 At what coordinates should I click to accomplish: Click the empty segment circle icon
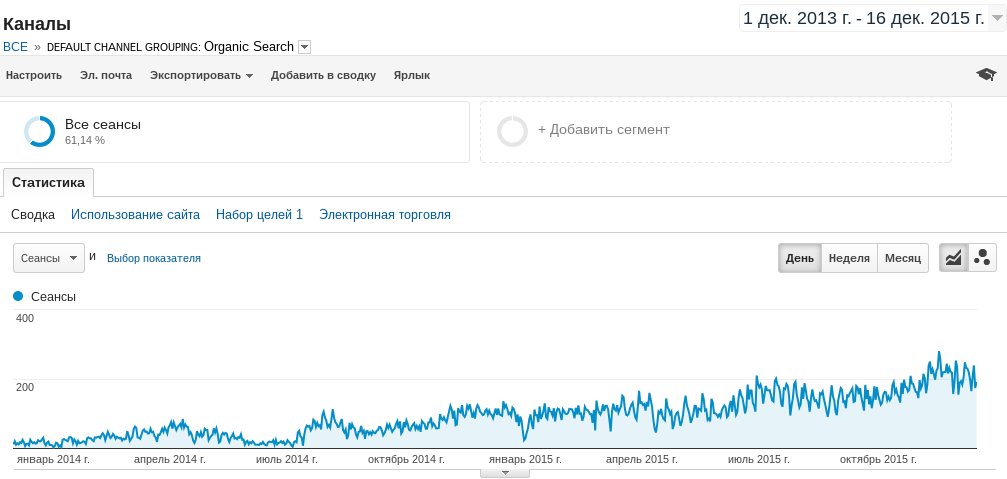tap(512, 131)
